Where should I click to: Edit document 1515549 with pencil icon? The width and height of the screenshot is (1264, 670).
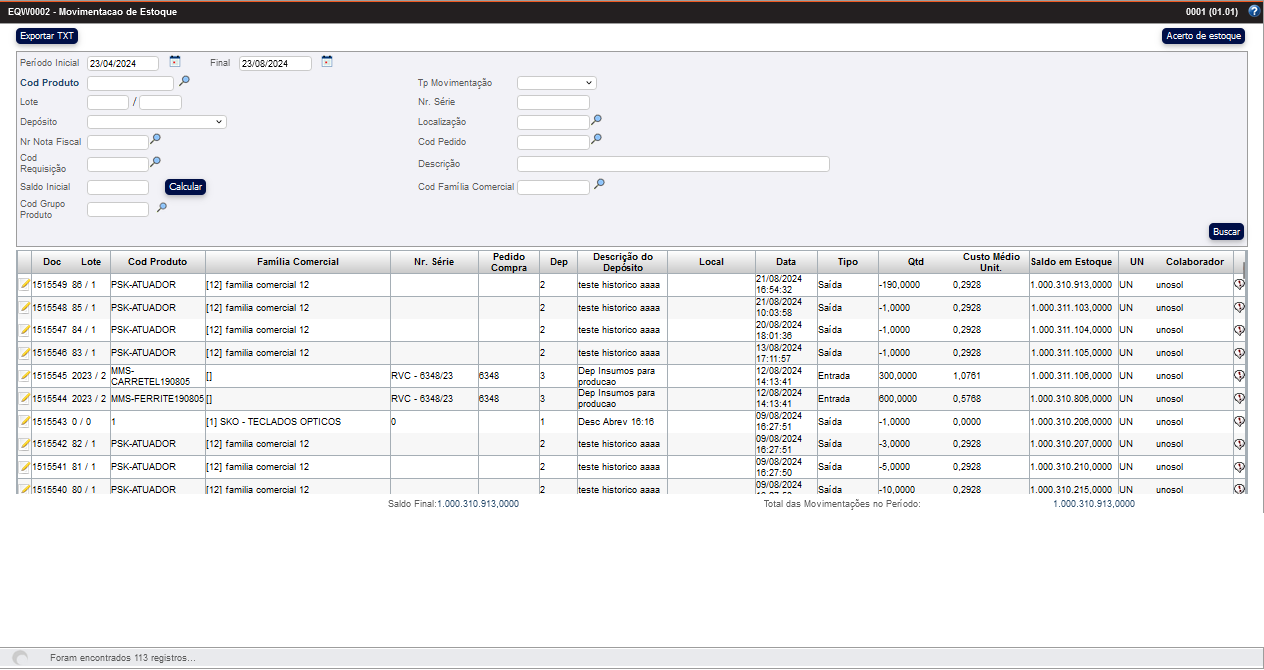[25, 284]
